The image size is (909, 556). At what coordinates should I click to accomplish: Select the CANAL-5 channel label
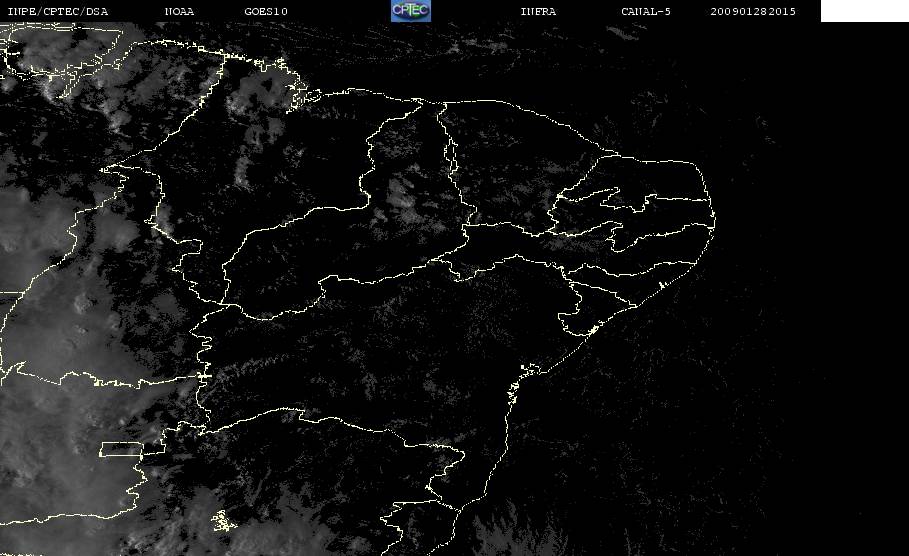[645, 11]
